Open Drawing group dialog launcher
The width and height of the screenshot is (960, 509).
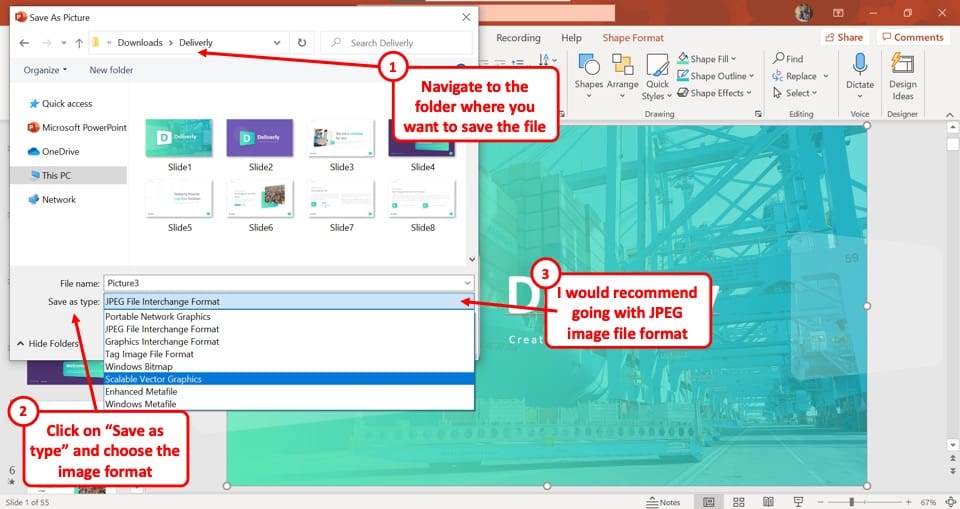[758, 114]
